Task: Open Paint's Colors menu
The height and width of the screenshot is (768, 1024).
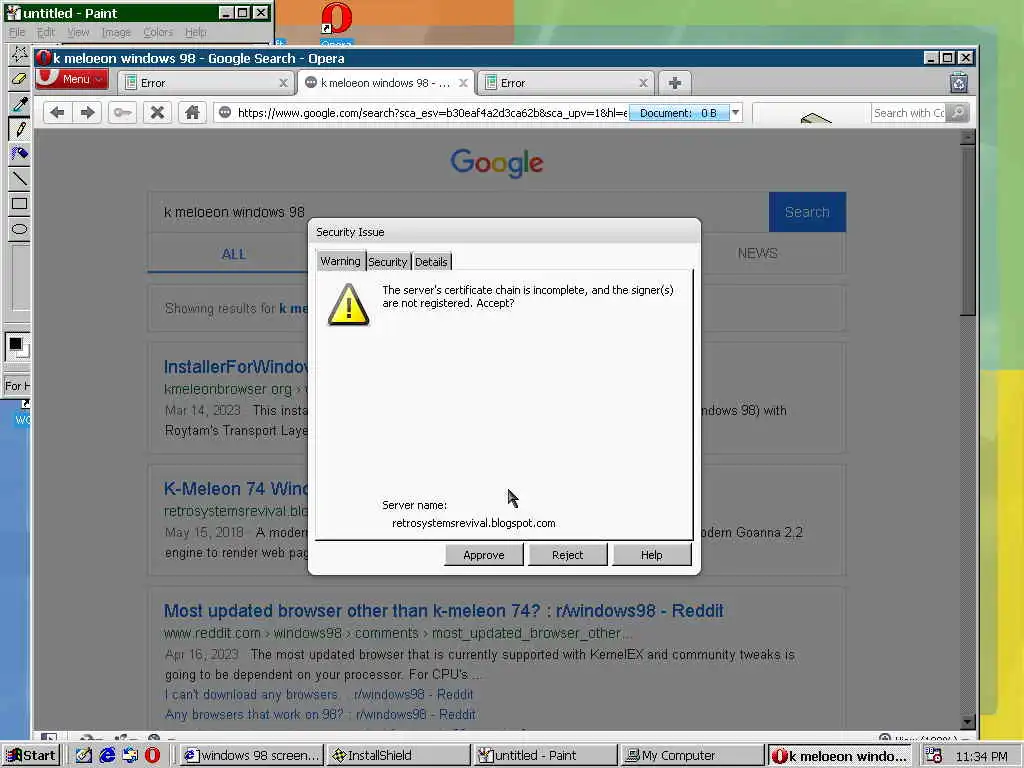Action: click(158, 32)
